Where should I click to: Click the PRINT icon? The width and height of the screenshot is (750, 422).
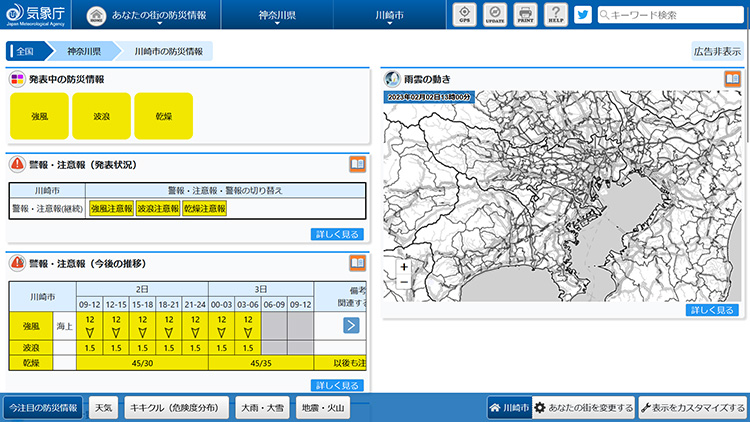(x=525, y=15)
